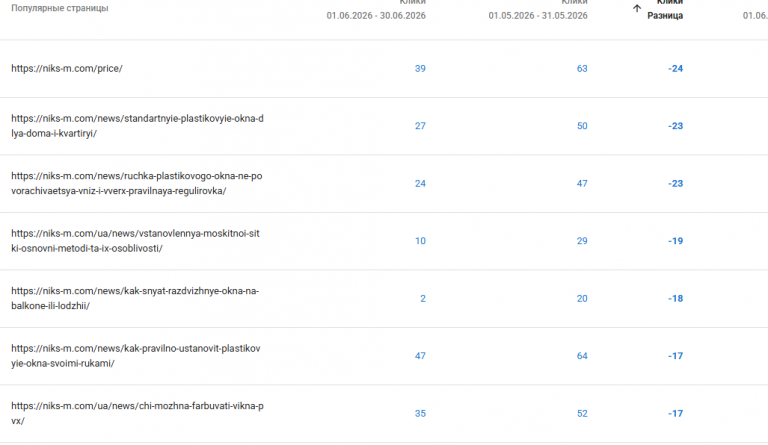Click the 01.06.2026 - 30.06.2026 date header
Image resolution: width=768 pixels, height=445 pixels.
[x=376, y=16]
